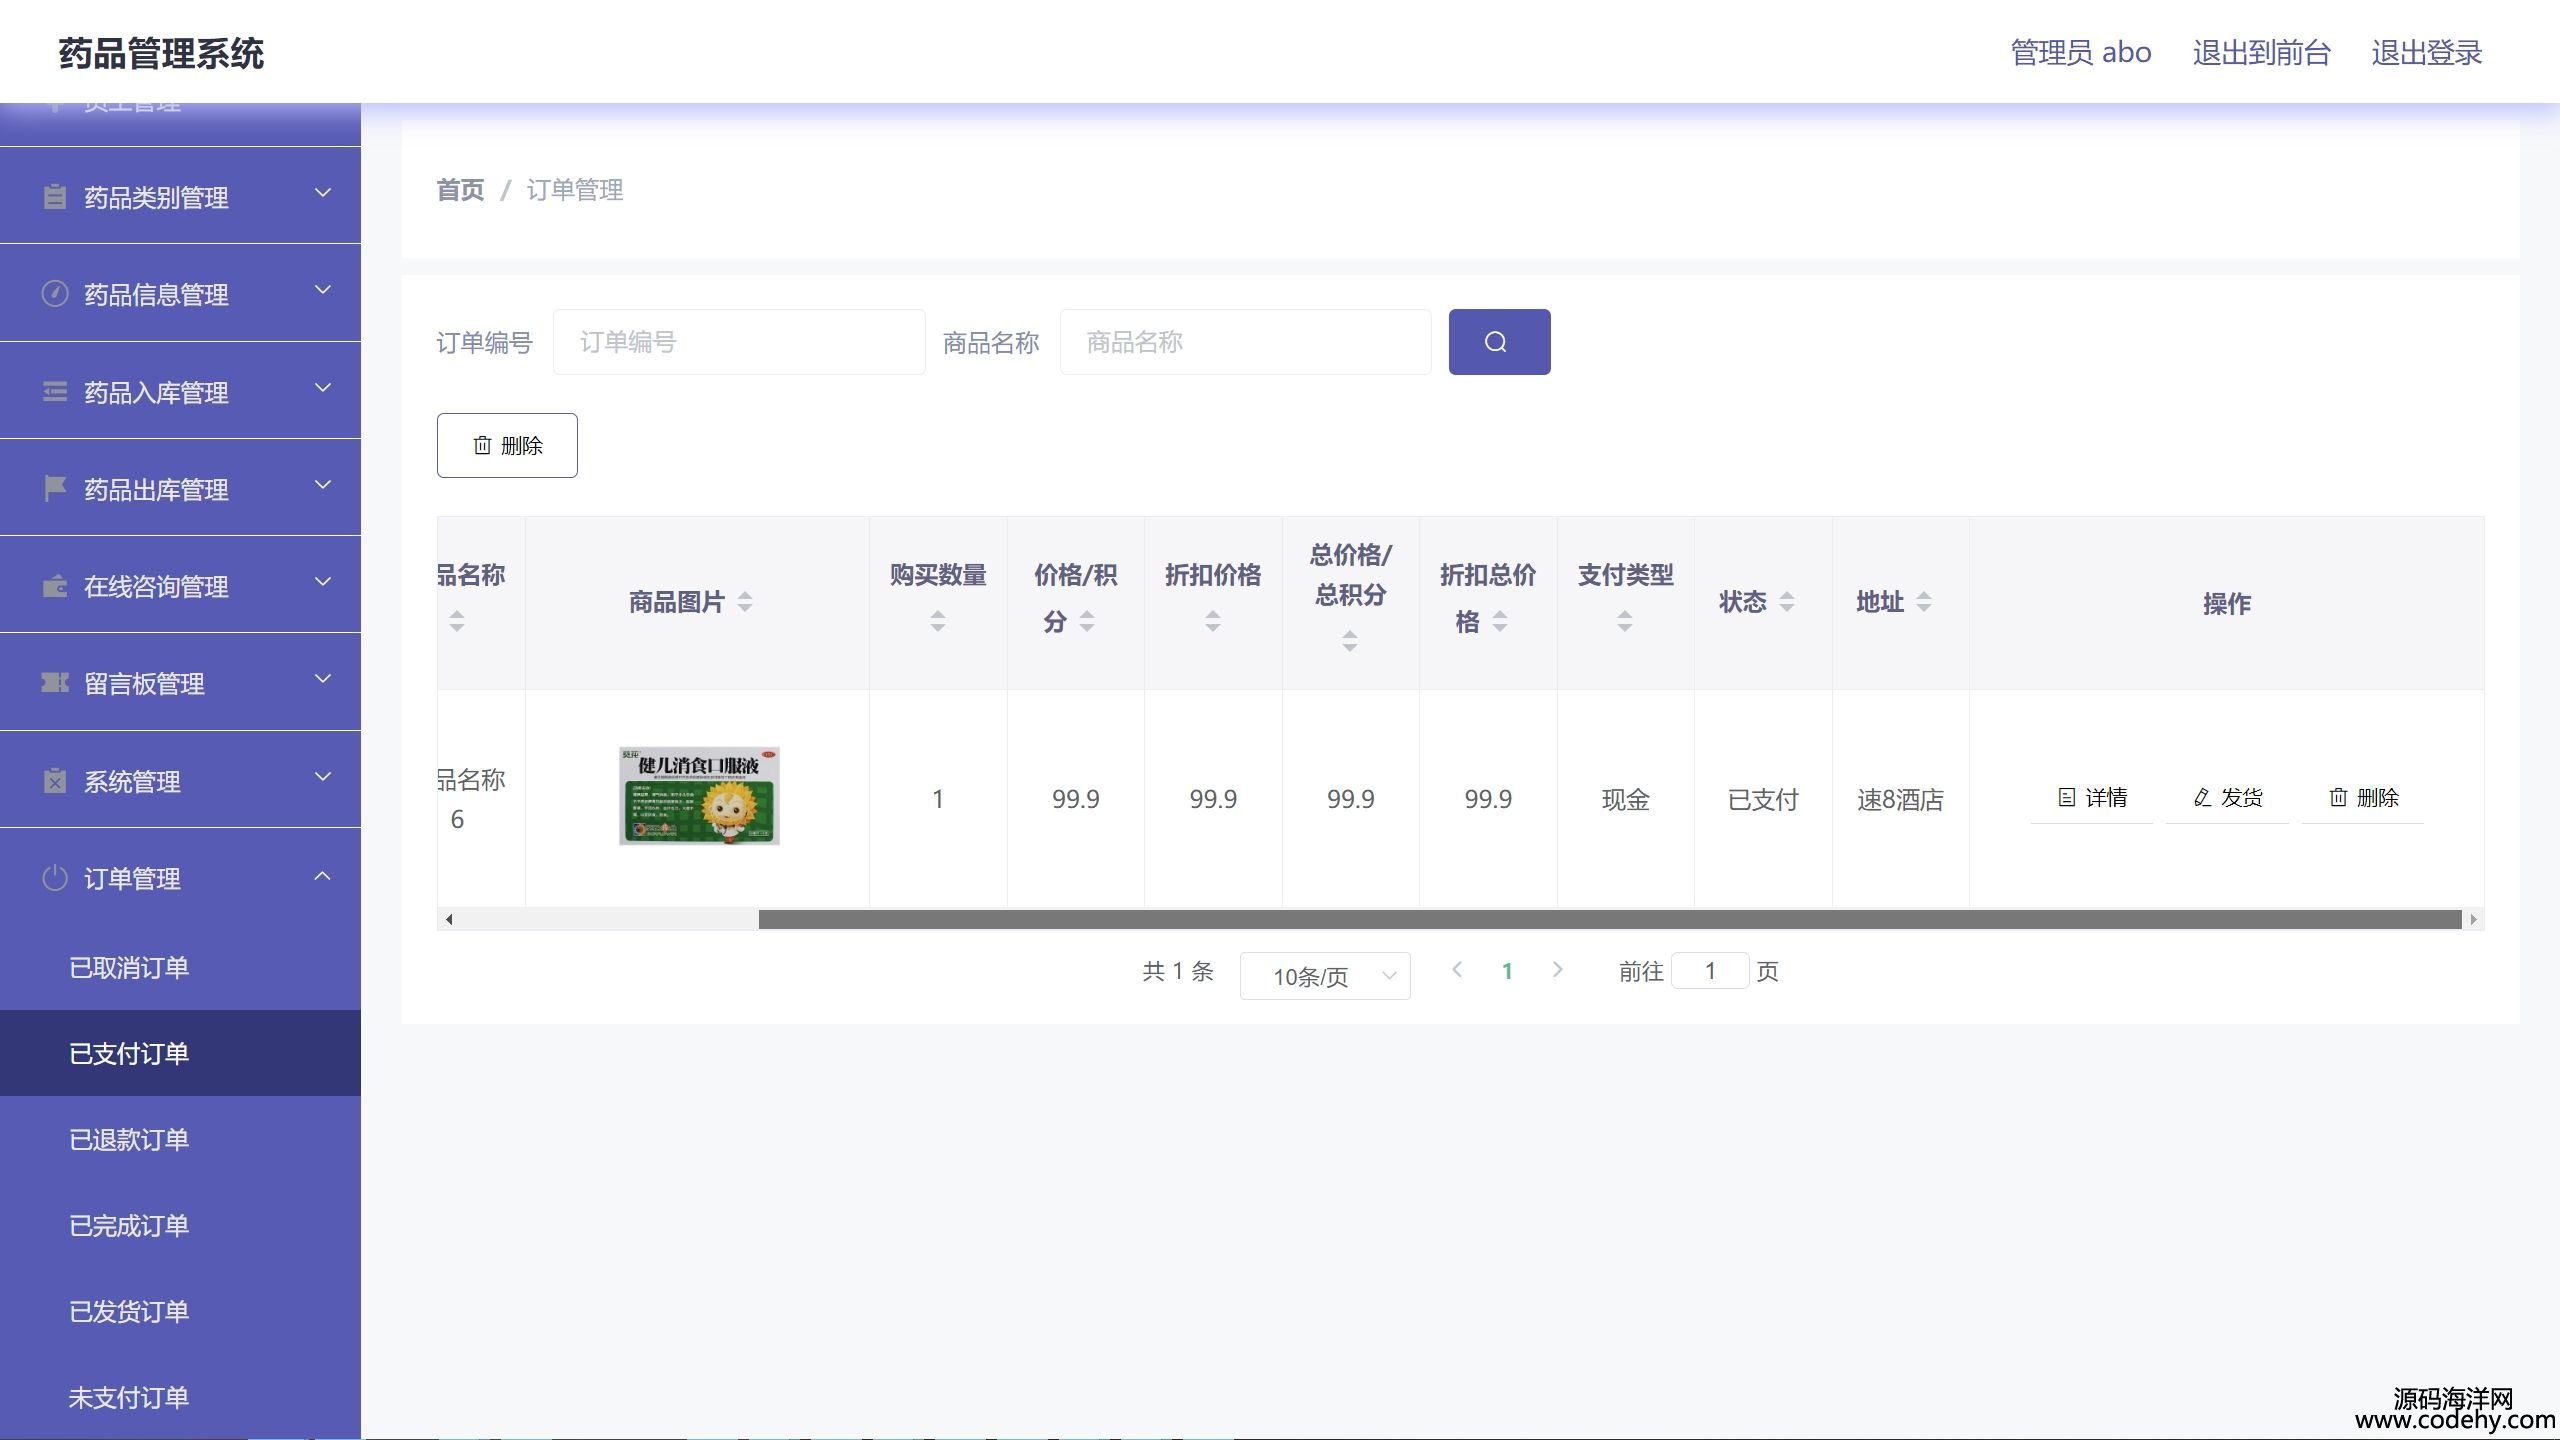Sort by 状态 column arrows

(x=1787, y=601)
